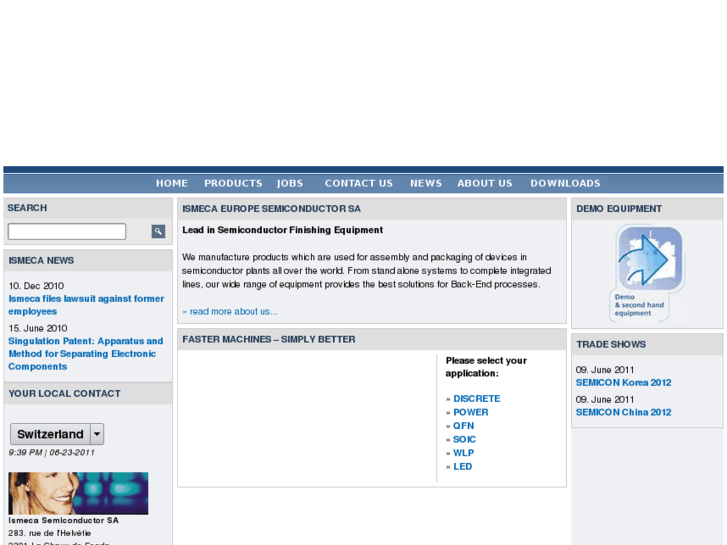Click into the search text field
The width and height of the screenshot is (727, 545).
tap(67, 231)
